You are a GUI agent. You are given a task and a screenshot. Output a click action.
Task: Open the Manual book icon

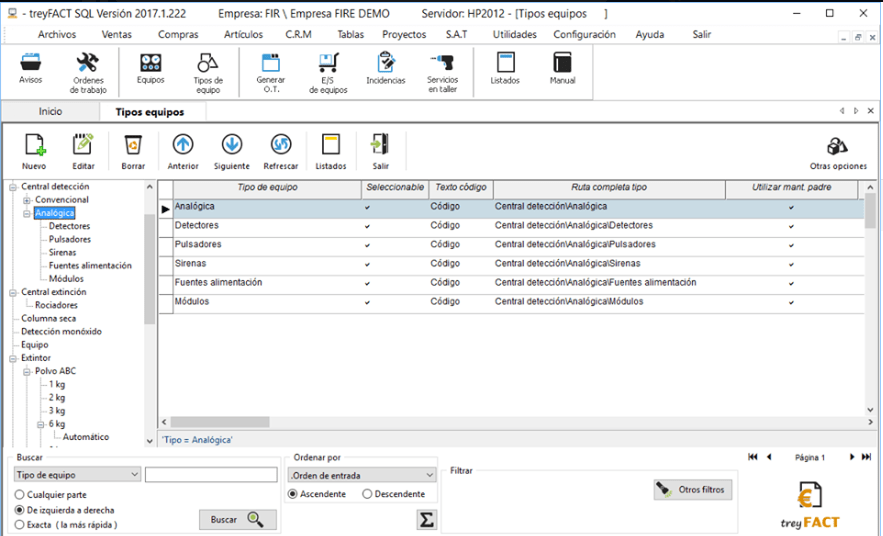(x=562, y=63)
